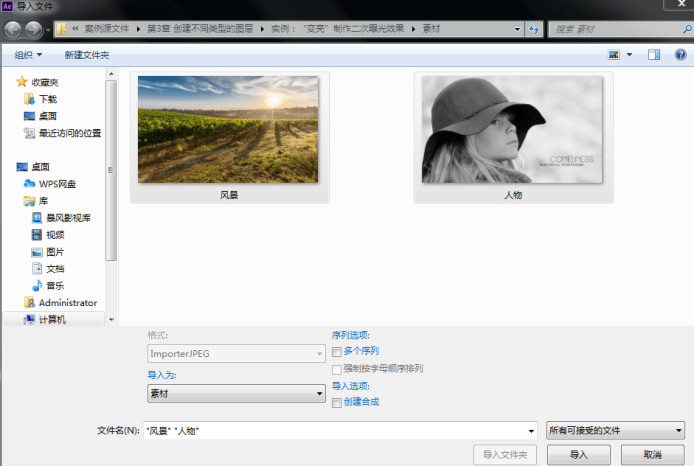Click 案例源文件 in breadcrumb path
The image size is (694, 466).
click(107, 29)
